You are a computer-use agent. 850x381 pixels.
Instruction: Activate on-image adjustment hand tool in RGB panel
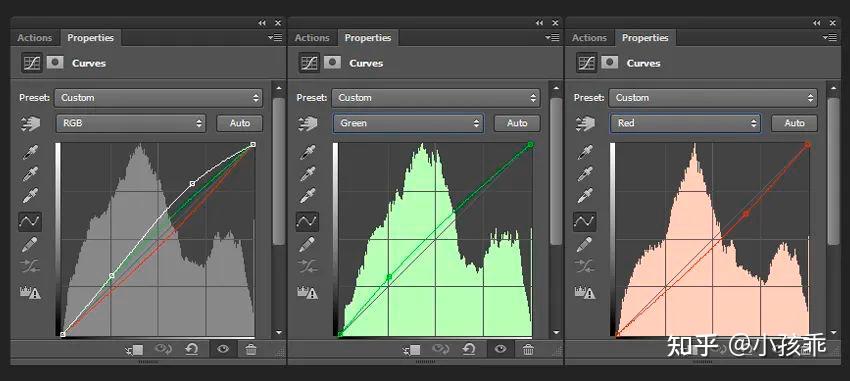pyautogui.click(x=31, y=124)
